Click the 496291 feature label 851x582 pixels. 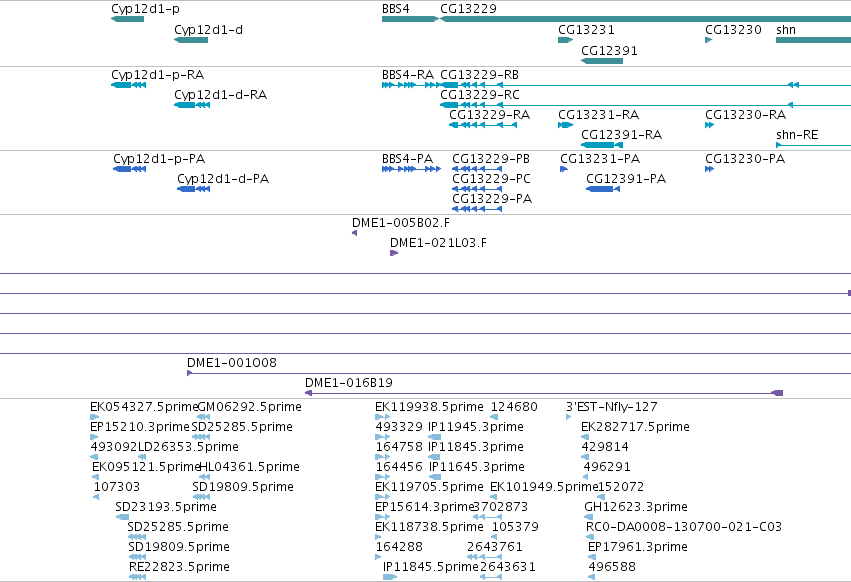click(x=607, y=467)
